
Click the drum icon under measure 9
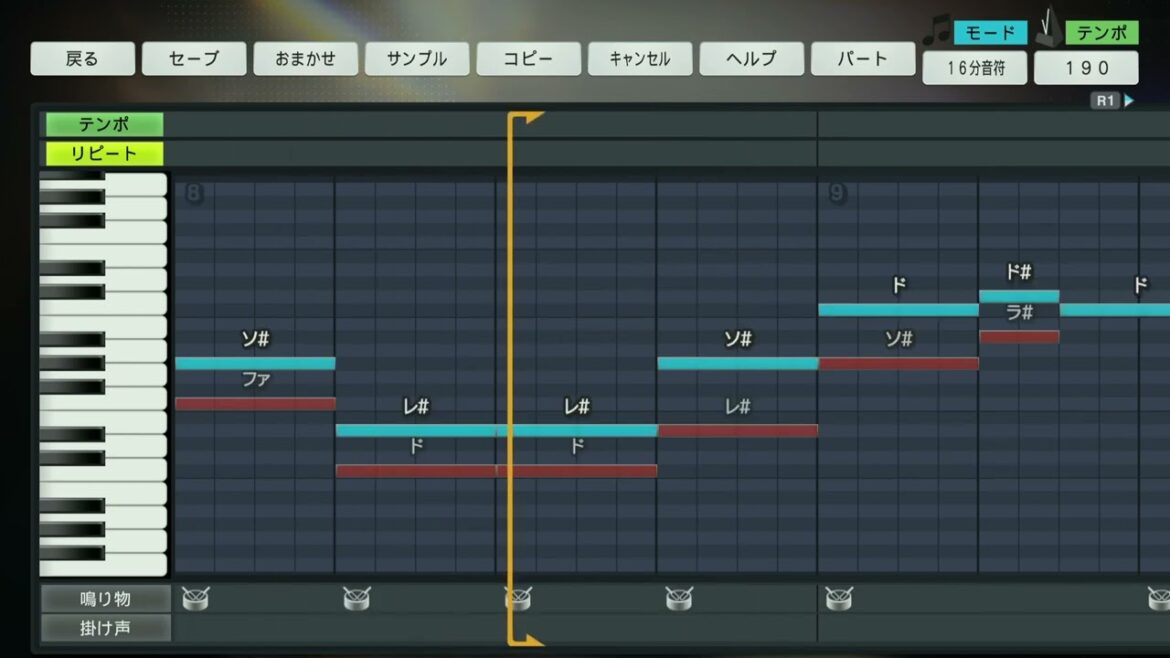(x=840, y=598)
